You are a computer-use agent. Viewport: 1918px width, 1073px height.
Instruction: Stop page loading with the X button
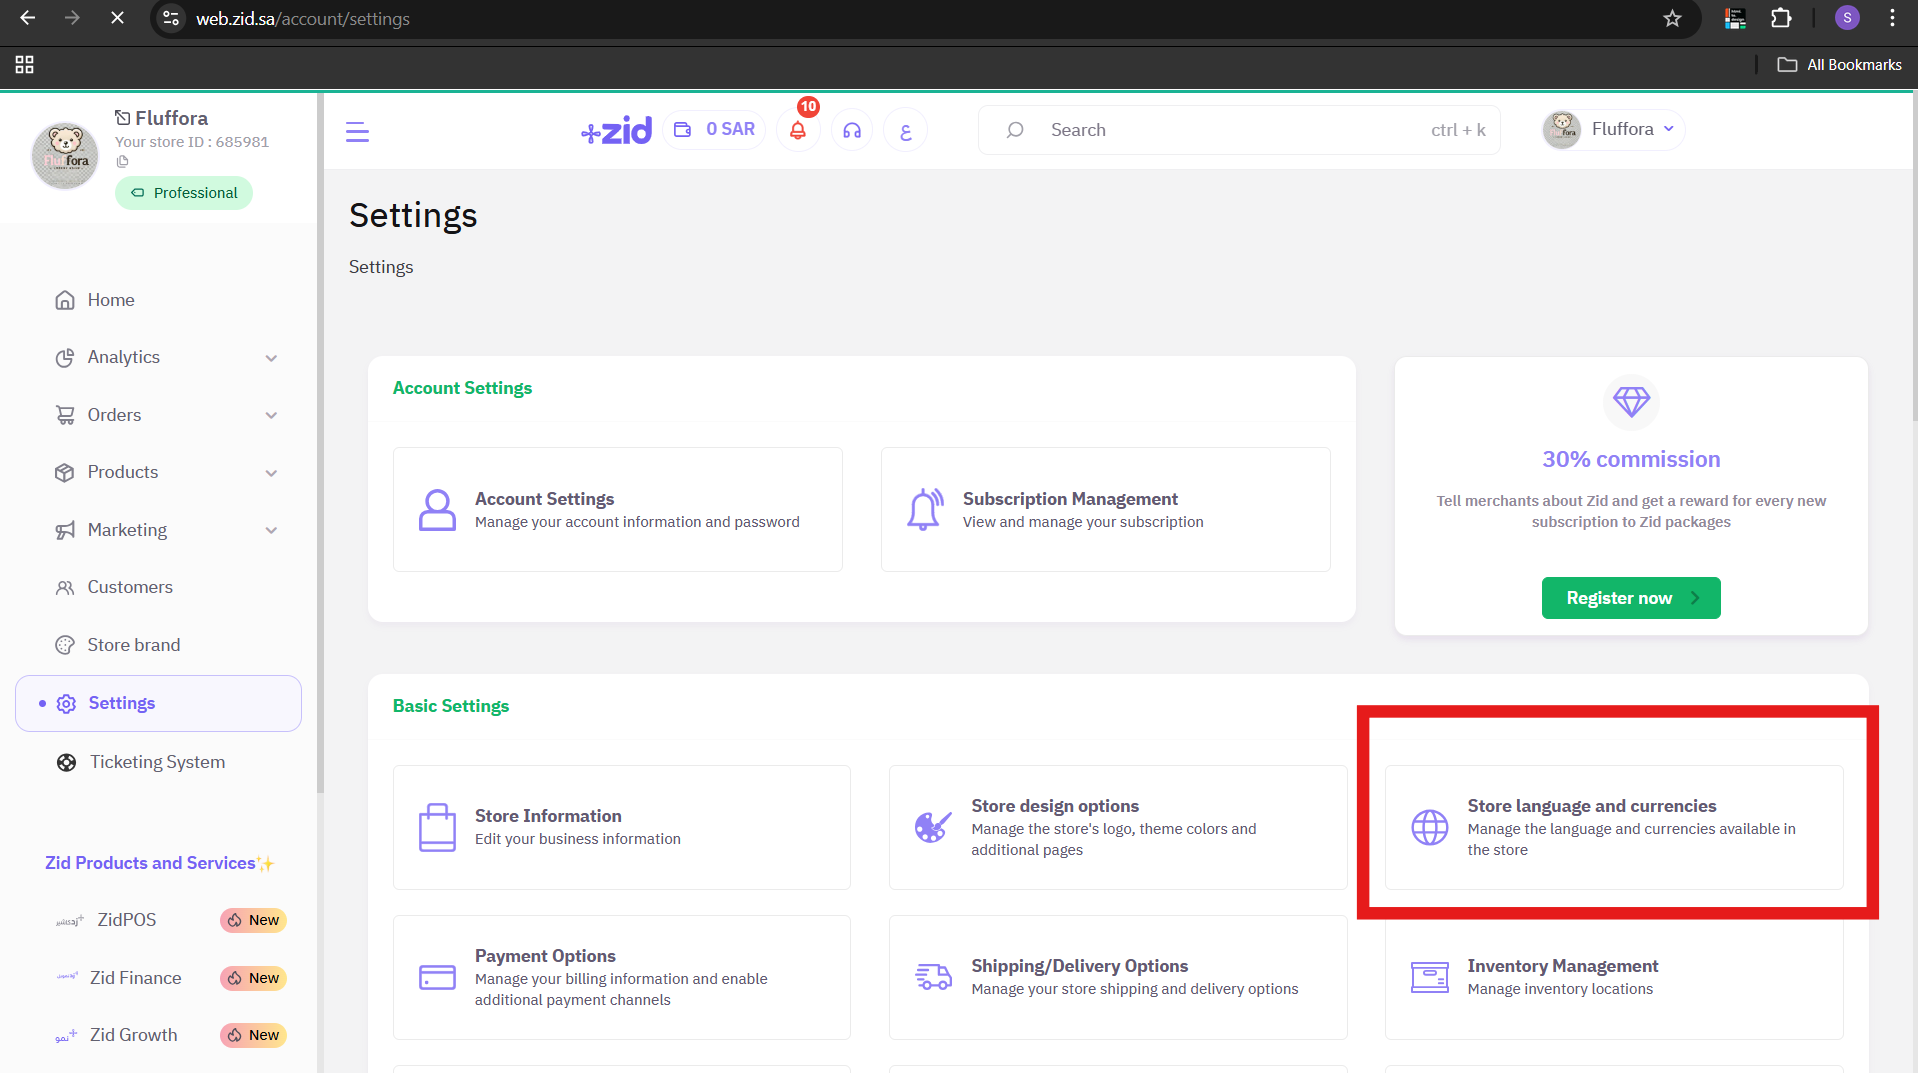(117, 18)
